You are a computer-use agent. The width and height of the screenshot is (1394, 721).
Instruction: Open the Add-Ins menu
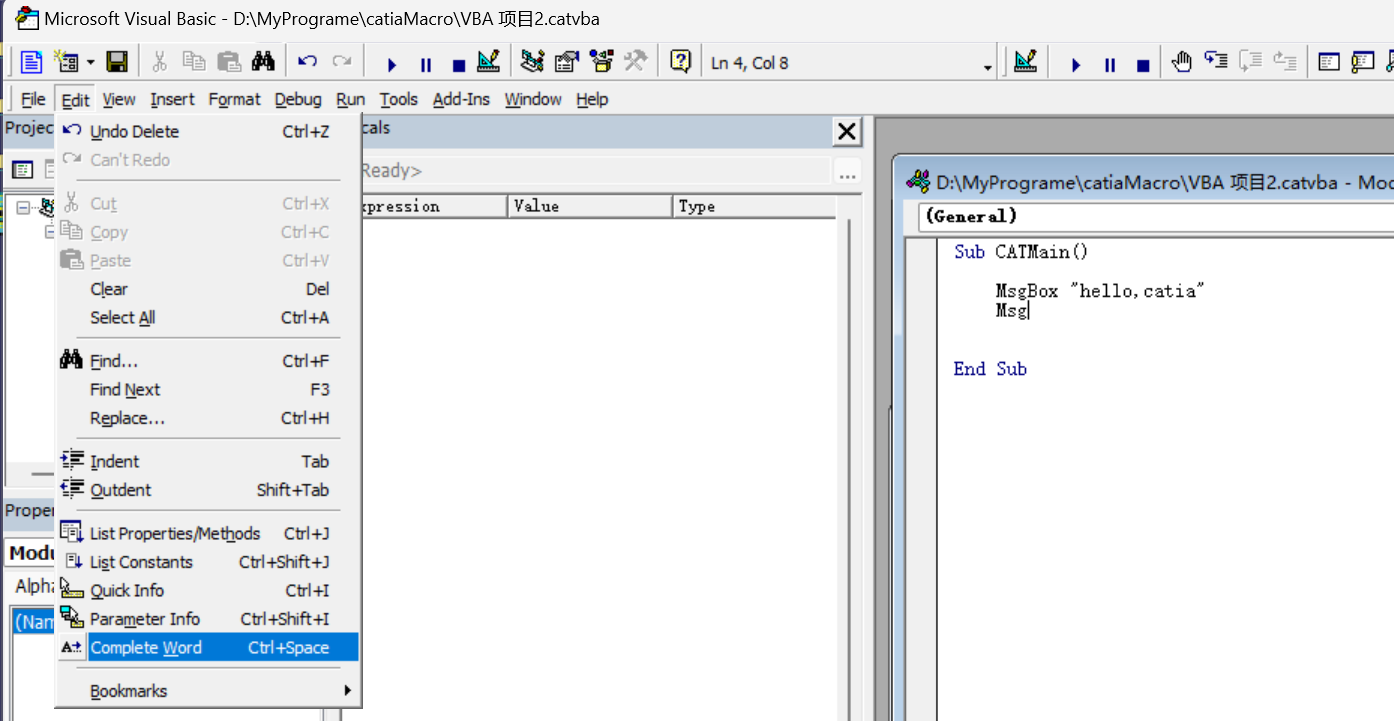(x=461, y=99)
